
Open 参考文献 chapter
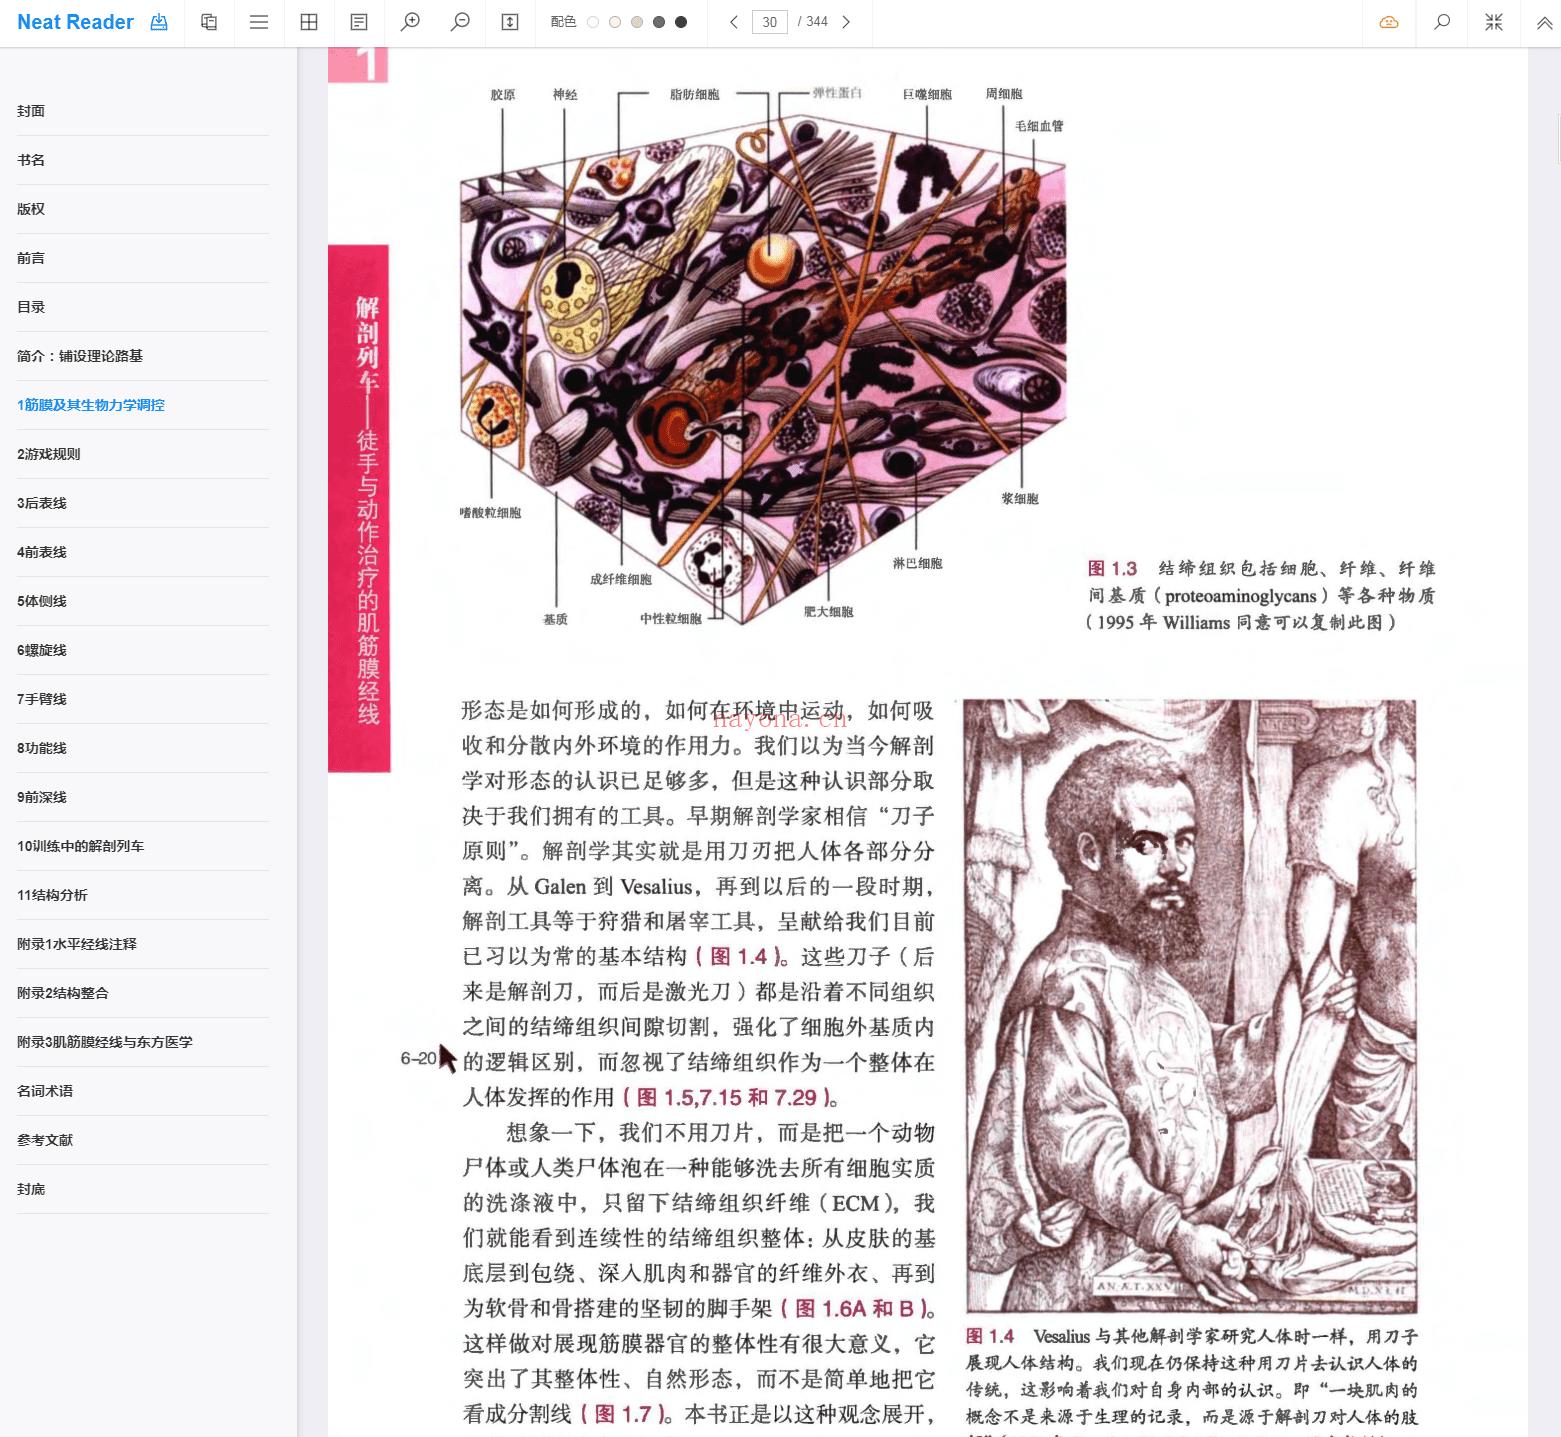(143, 1140)
